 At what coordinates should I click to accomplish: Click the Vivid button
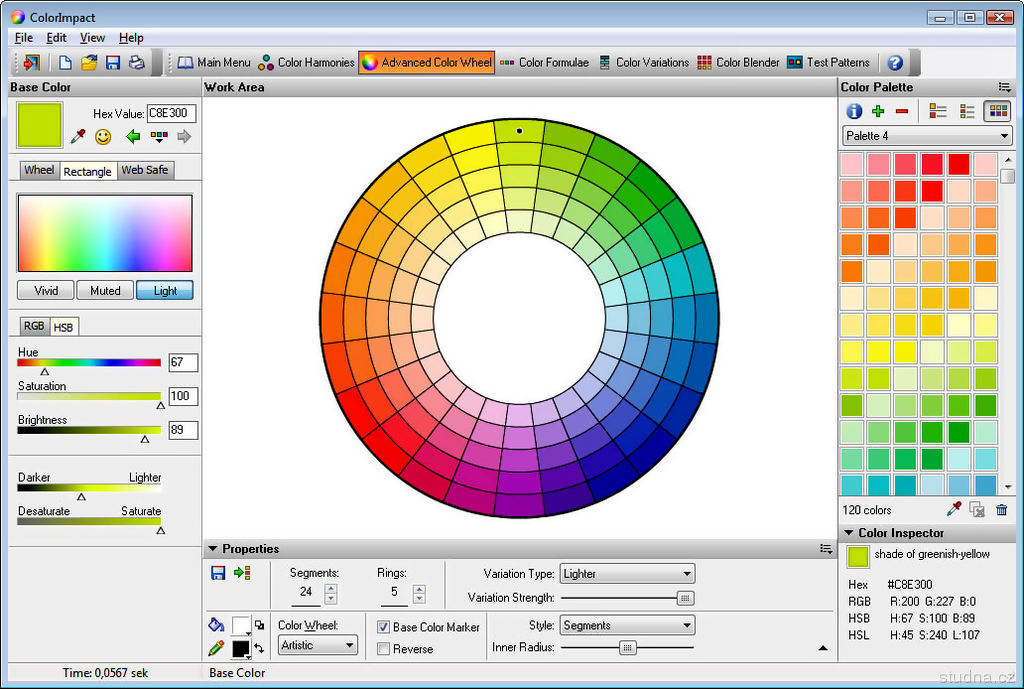click(46, 291)
